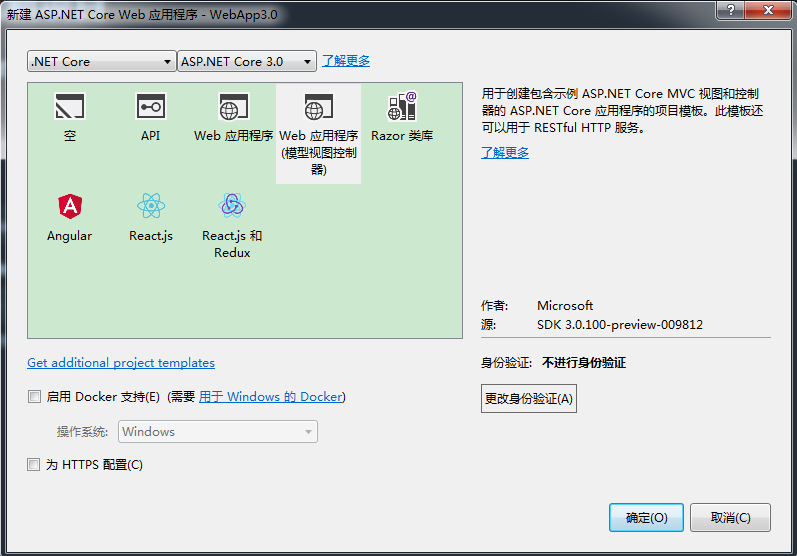The width and height of the screenshot is (797, 556).
Task: Select the Angular template icon
Action: (70, 206)
